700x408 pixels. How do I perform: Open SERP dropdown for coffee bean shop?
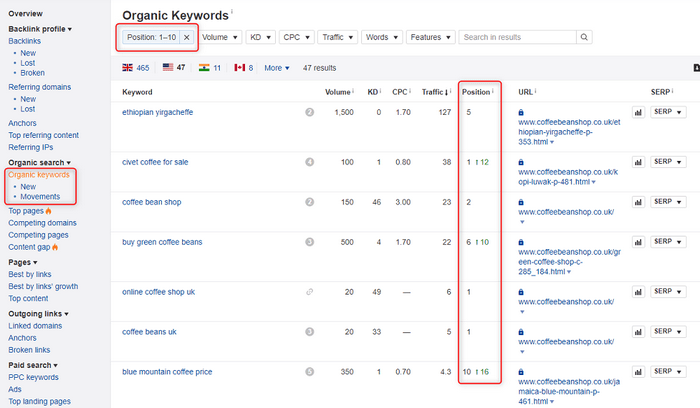coord(668,202)
